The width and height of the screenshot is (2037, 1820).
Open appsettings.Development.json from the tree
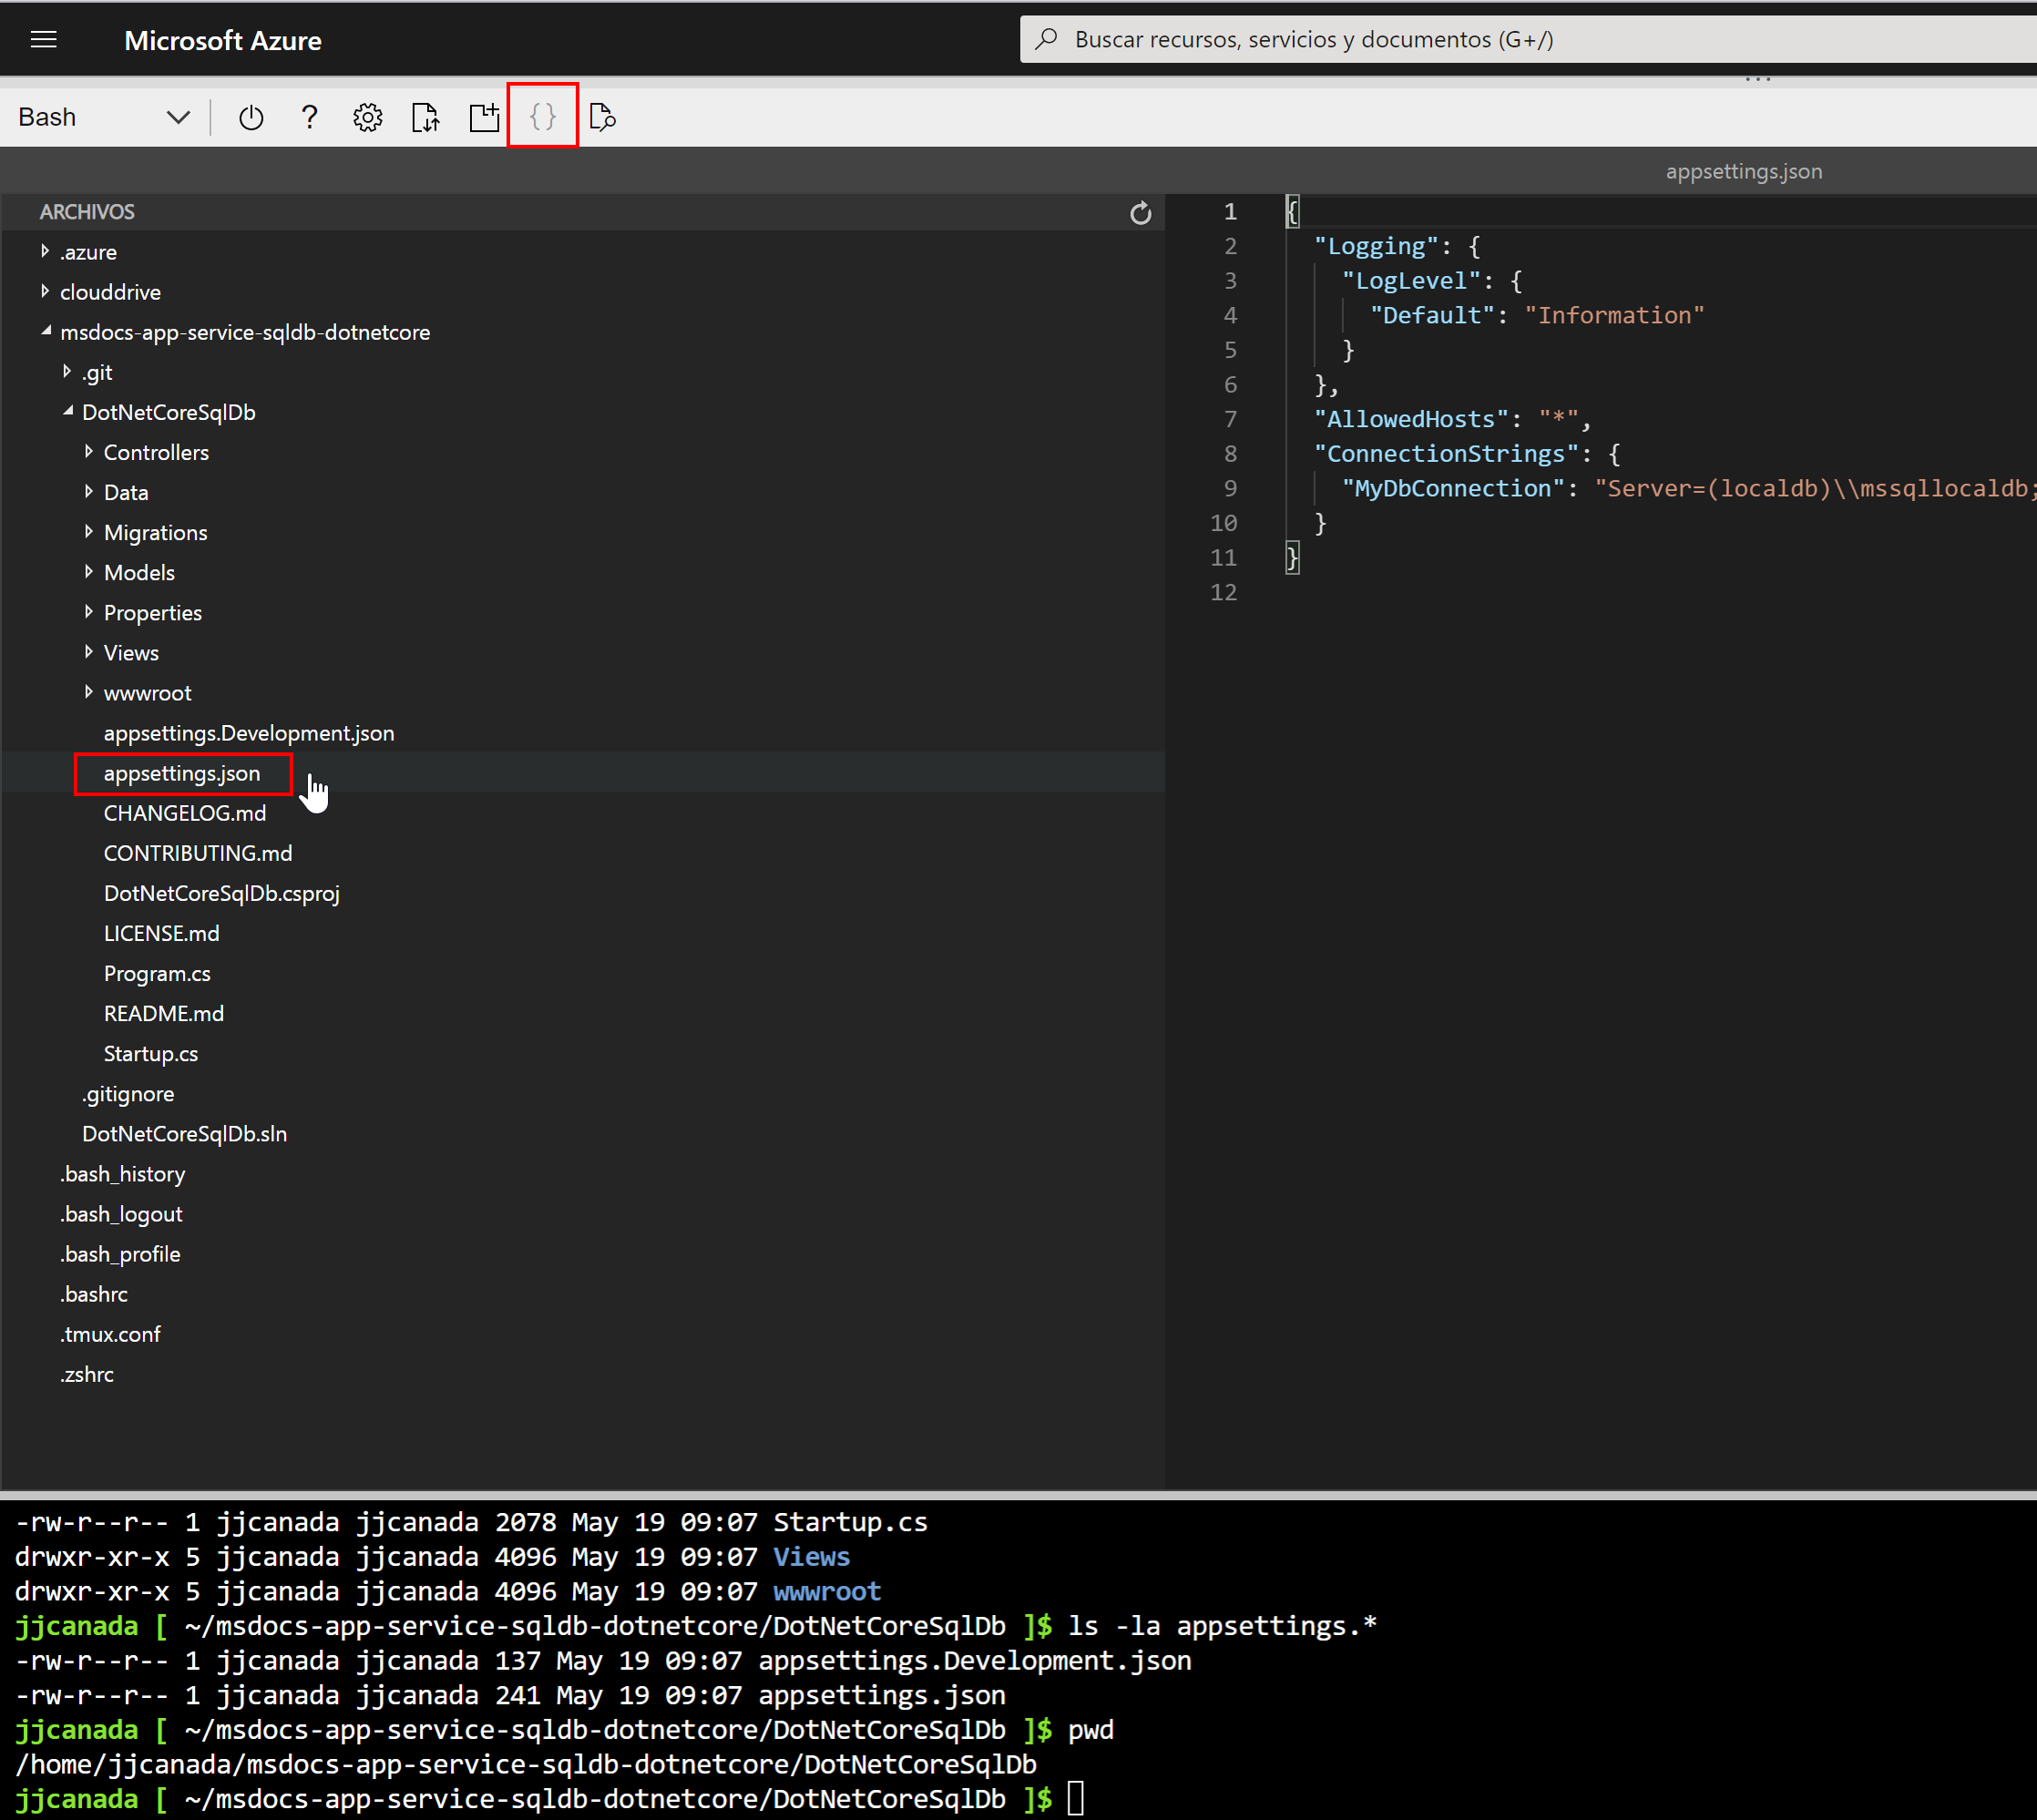[x=249, y=732]
